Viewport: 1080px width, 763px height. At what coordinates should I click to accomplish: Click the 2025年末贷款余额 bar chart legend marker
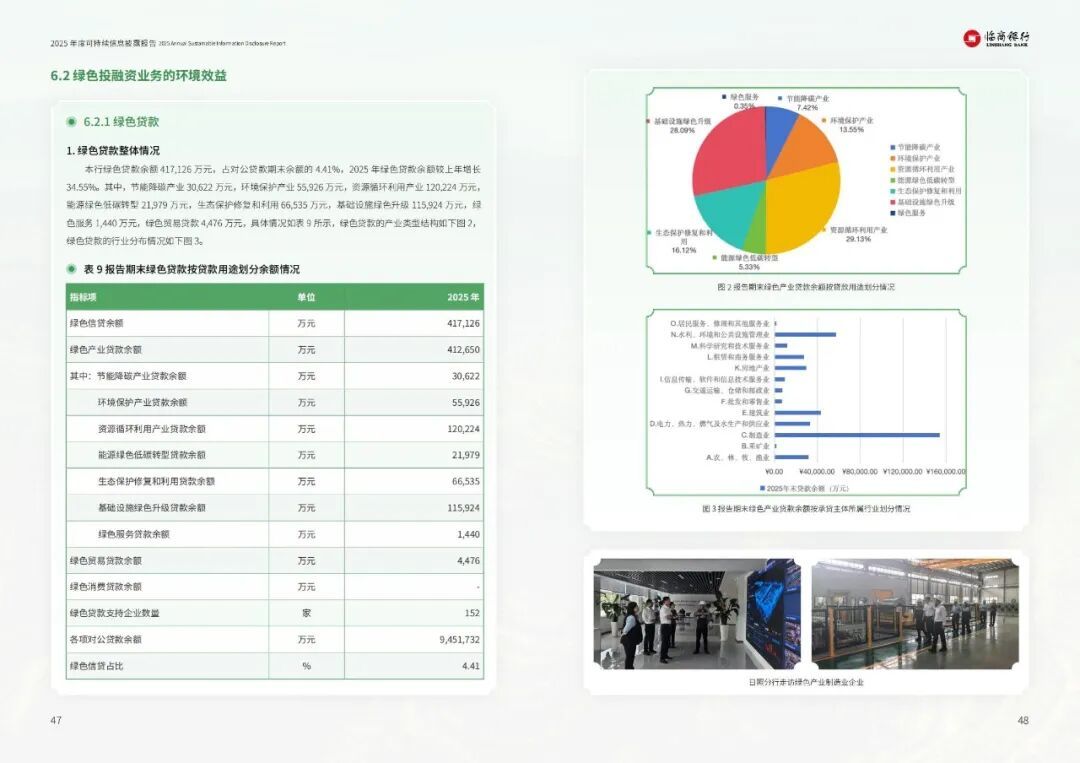[x=762, y=488]
